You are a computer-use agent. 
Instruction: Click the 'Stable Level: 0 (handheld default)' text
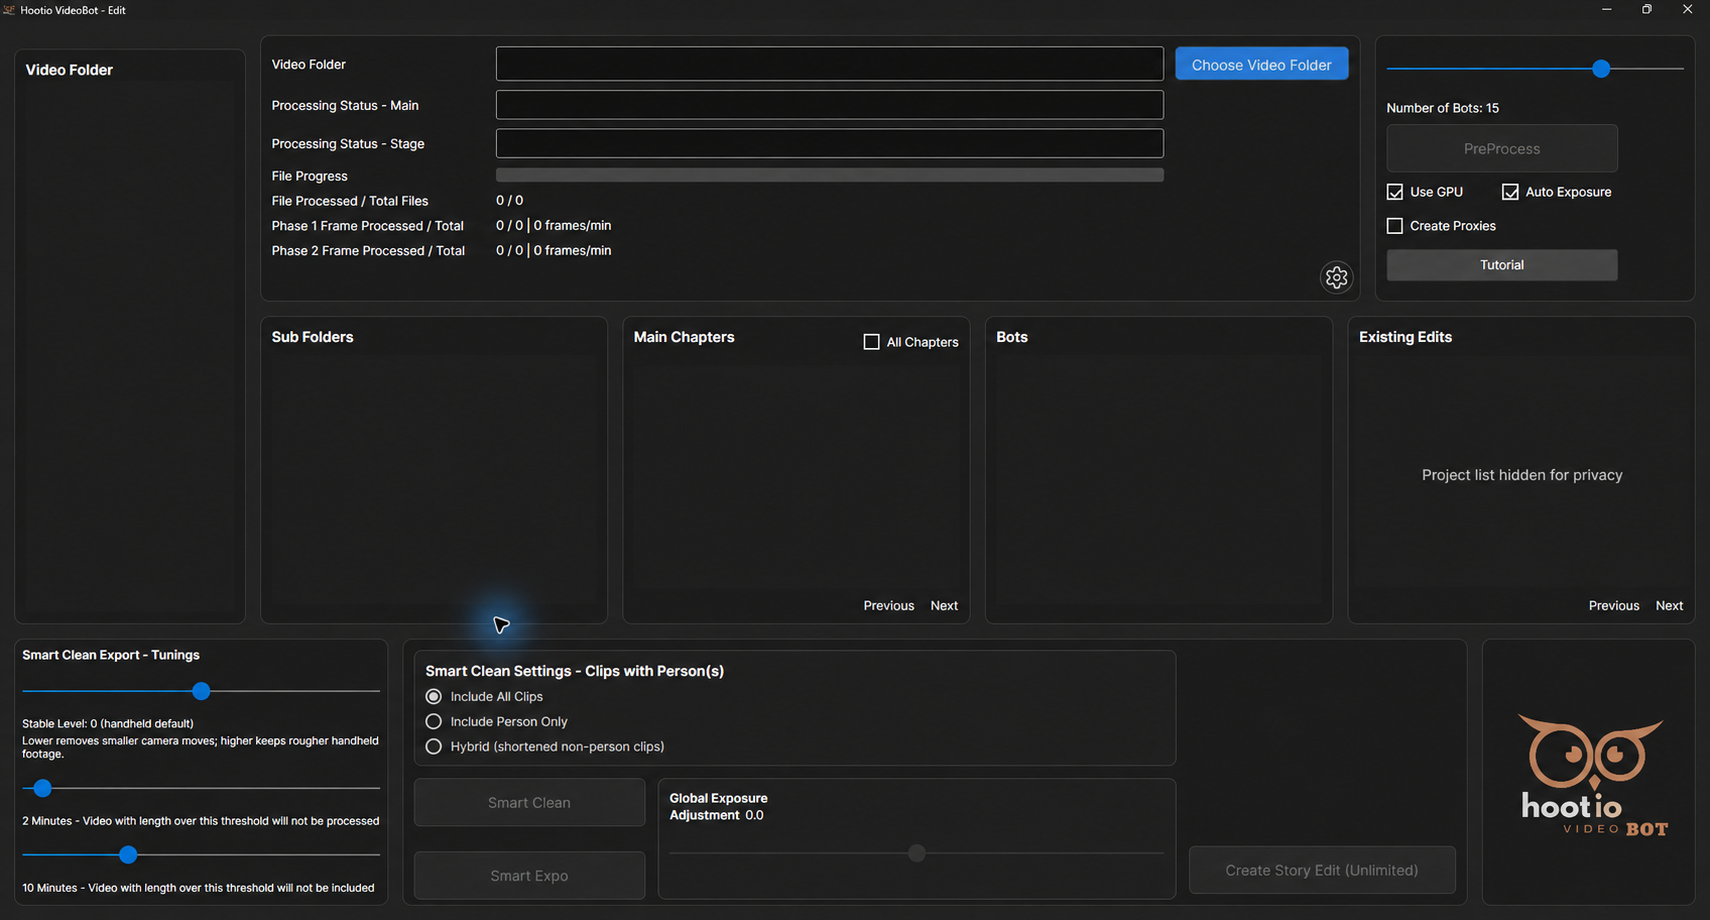(x=108, y=723)
